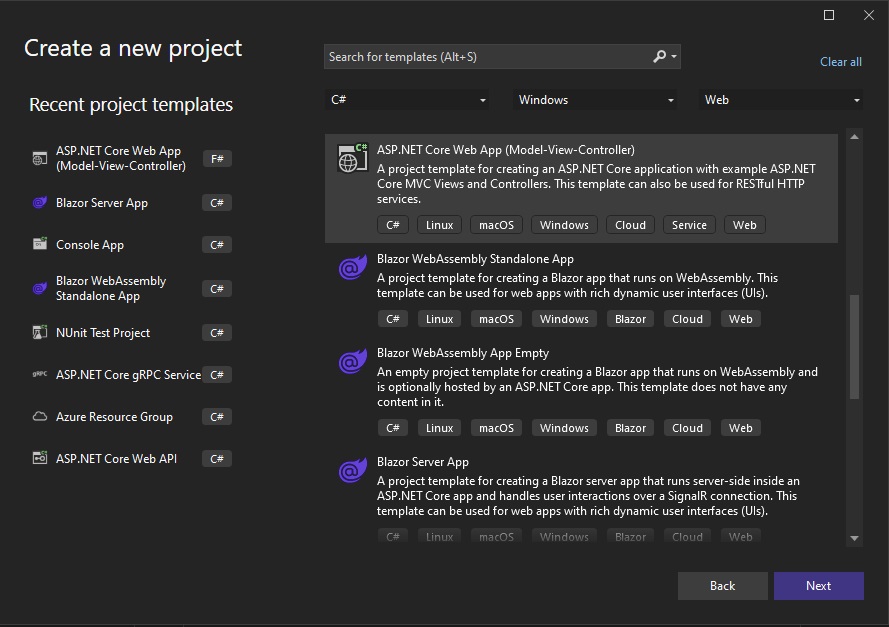Choose recent ASP.NET Core gRPC Service template
This screenshot has width=889, height=627.
(x=132, y=374)
